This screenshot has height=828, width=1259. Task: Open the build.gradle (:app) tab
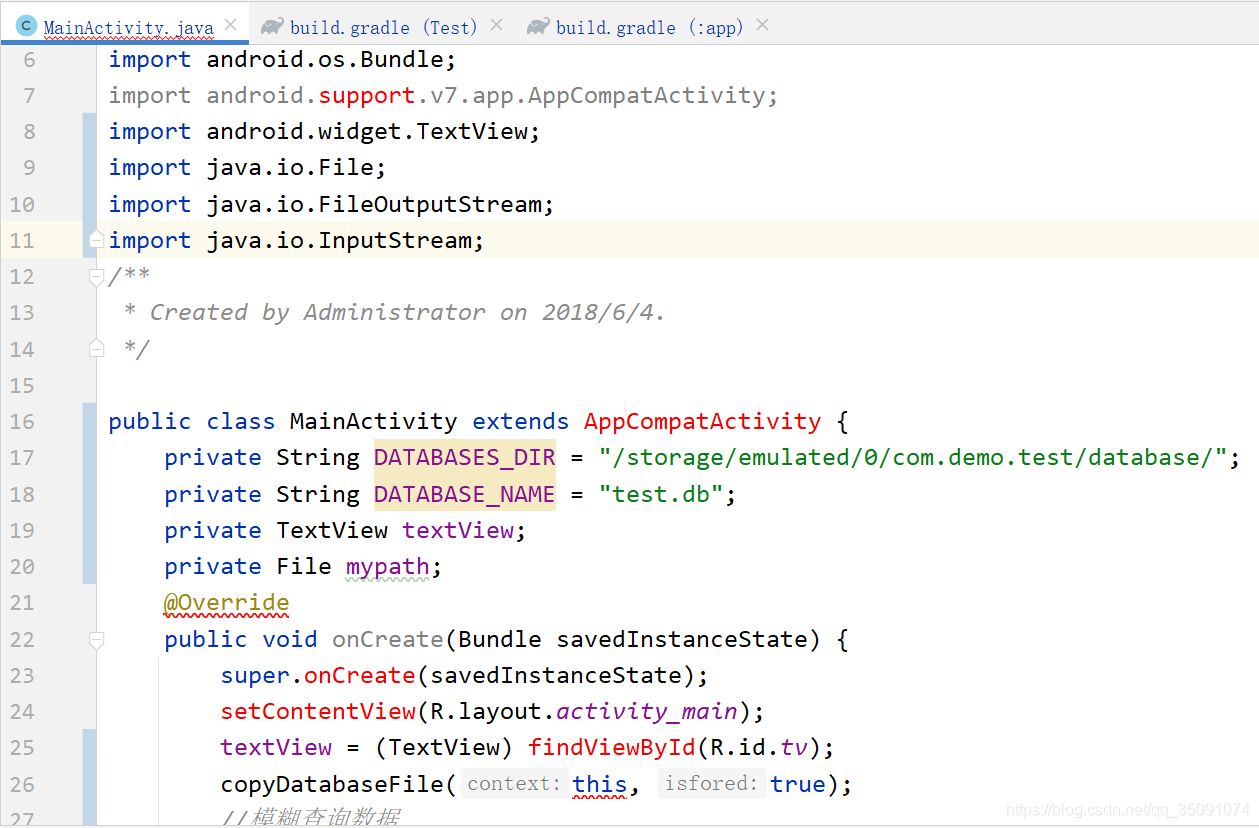click(650, 27)
